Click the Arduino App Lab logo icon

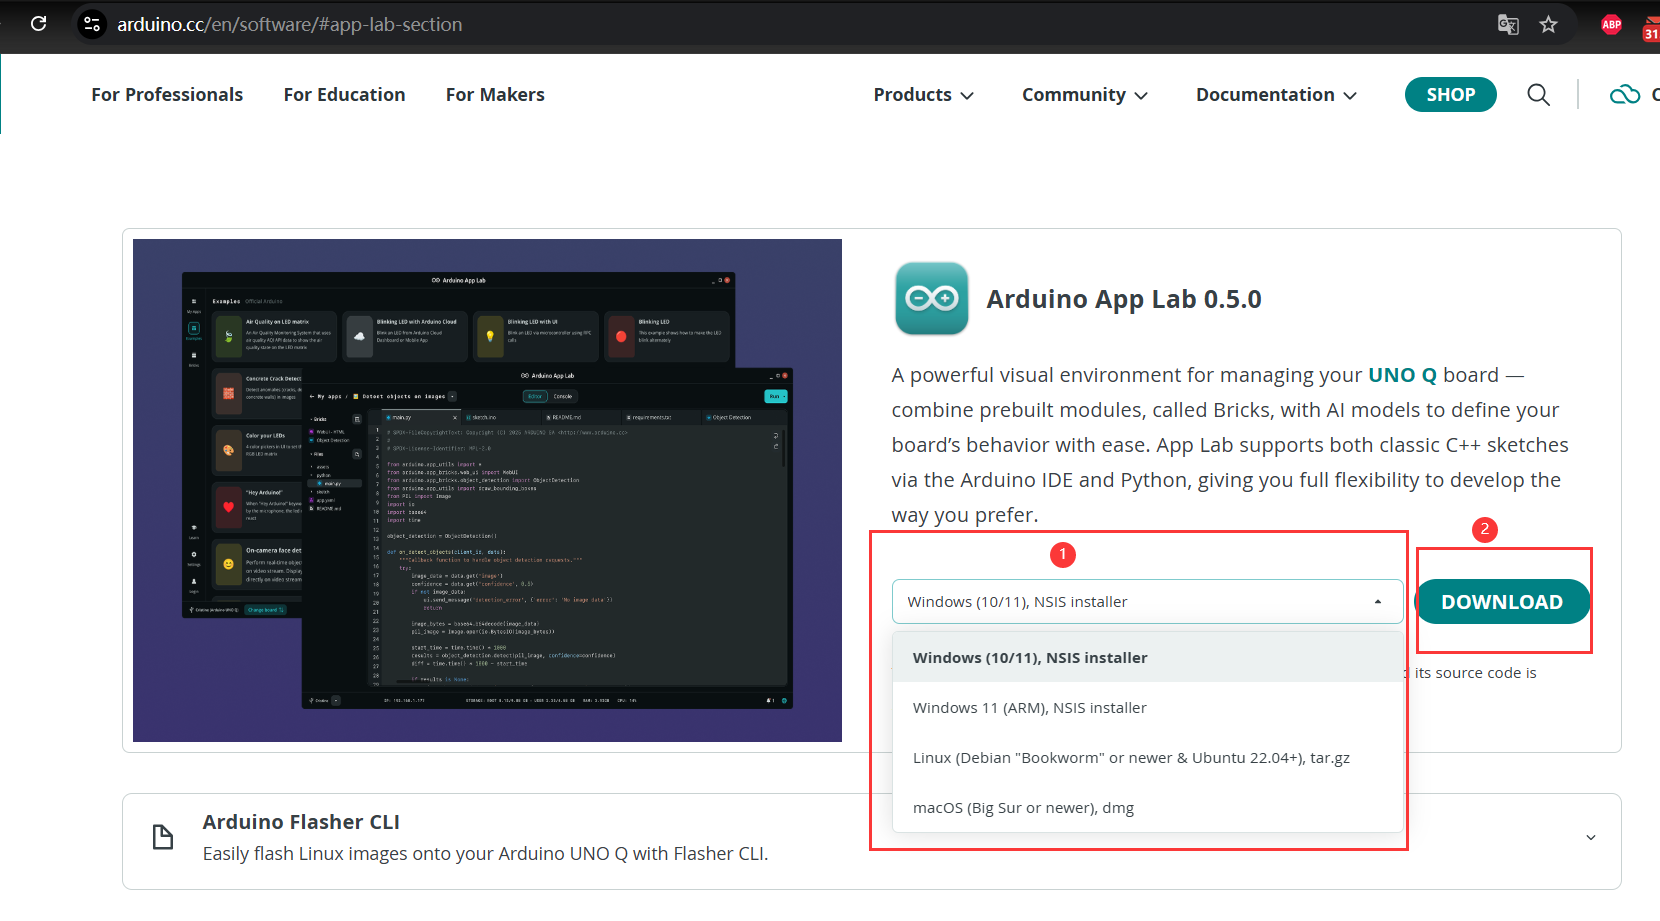click(x=932, y=298)
